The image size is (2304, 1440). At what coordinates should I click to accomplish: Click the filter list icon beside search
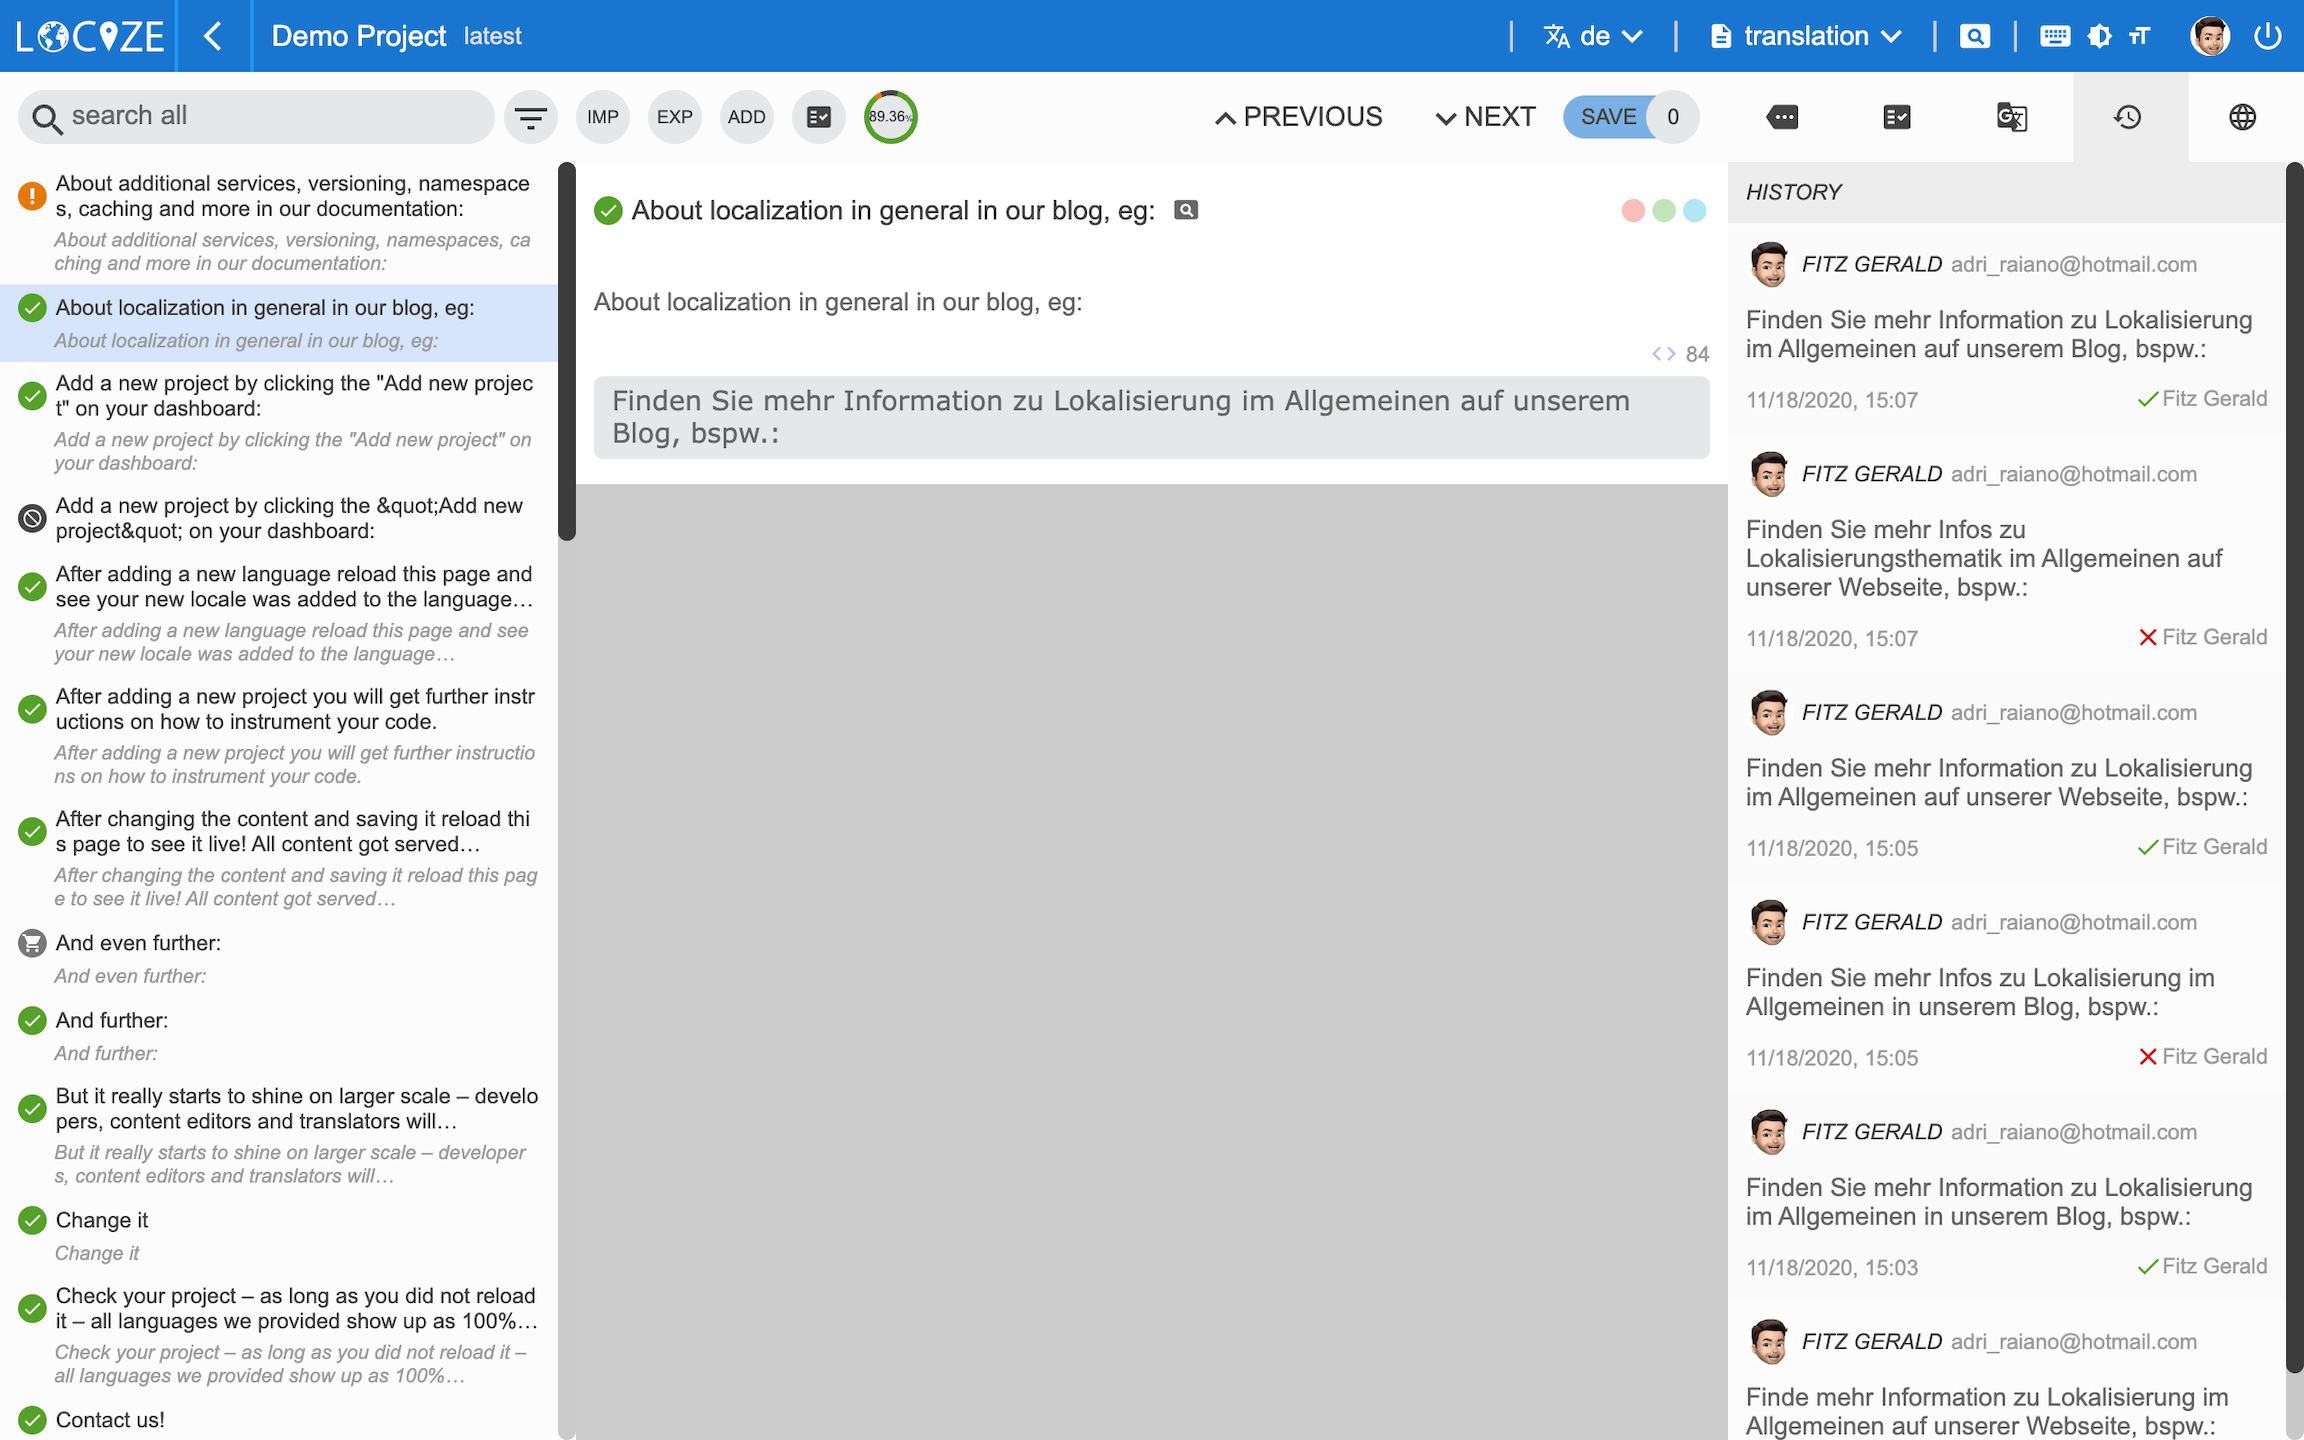(x=530, y=117)
